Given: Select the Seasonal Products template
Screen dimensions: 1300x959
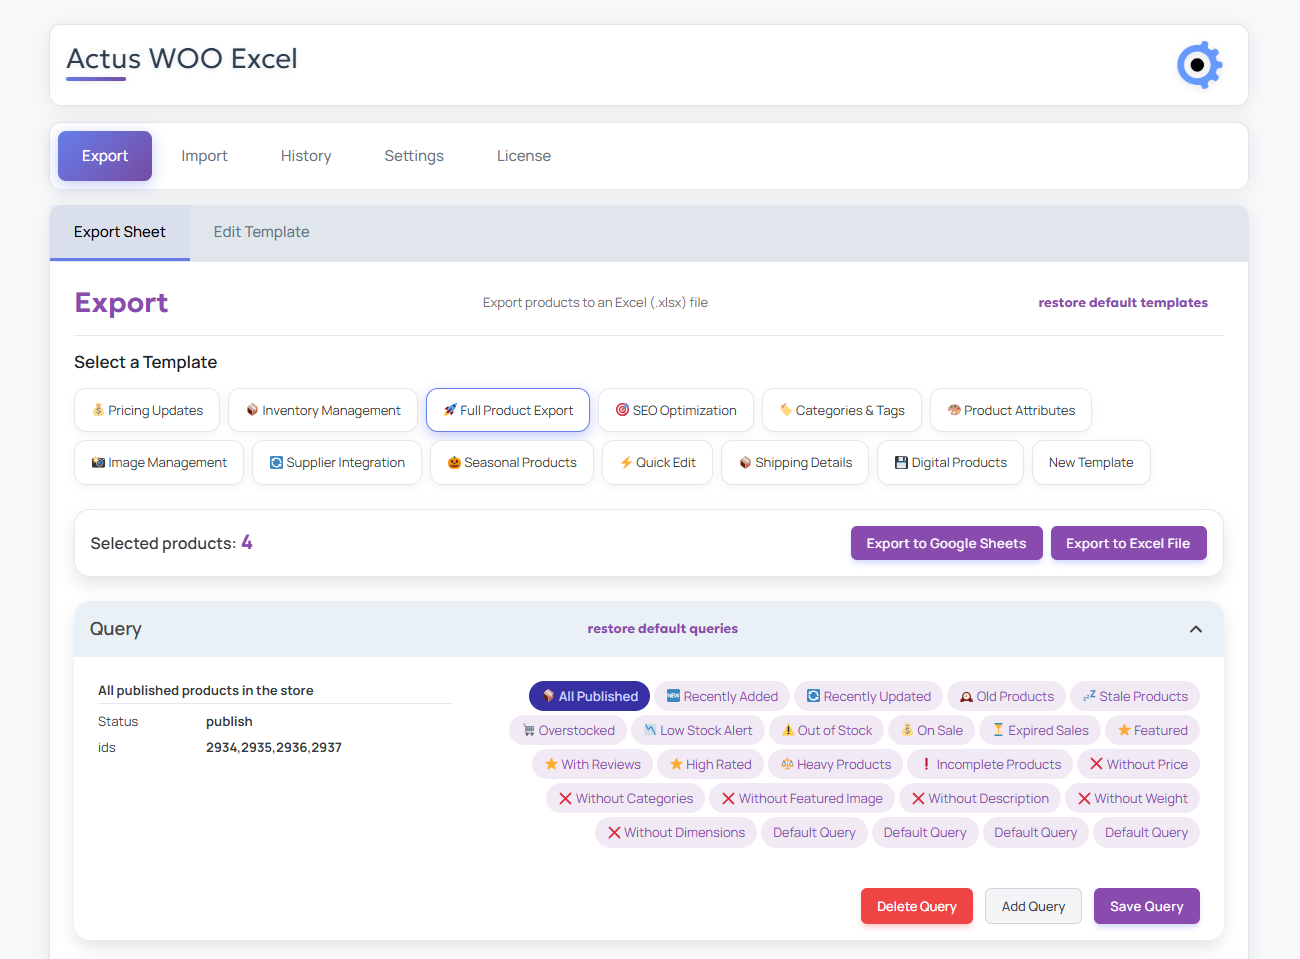Looking at the screenshot, I should 511,462.
